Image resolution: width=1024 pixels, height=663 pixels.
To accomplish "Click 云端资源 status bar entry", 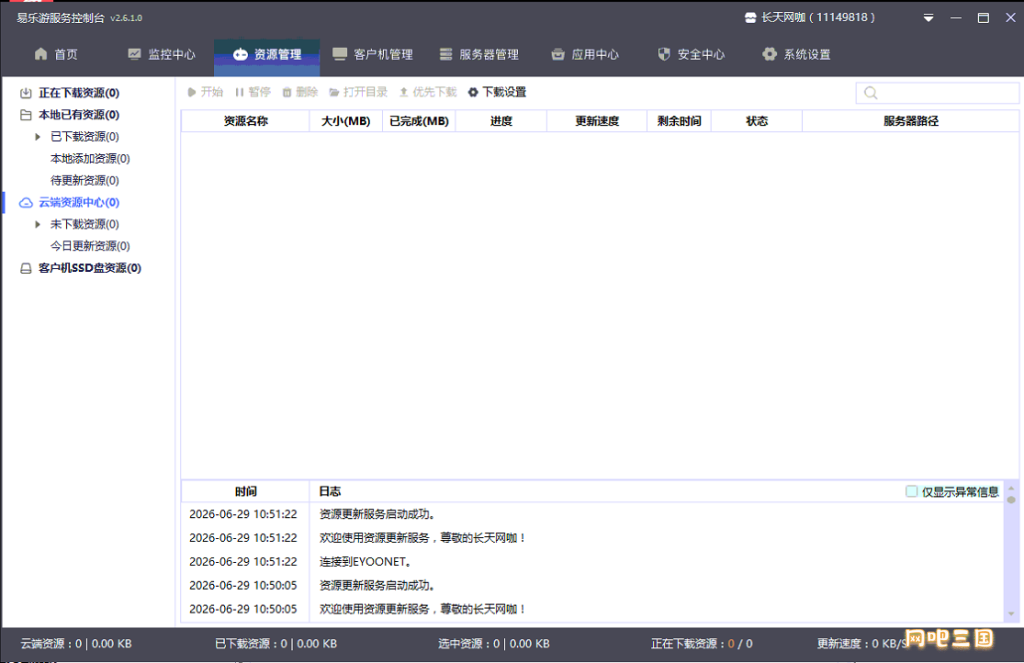I will (x=76, y=643).
